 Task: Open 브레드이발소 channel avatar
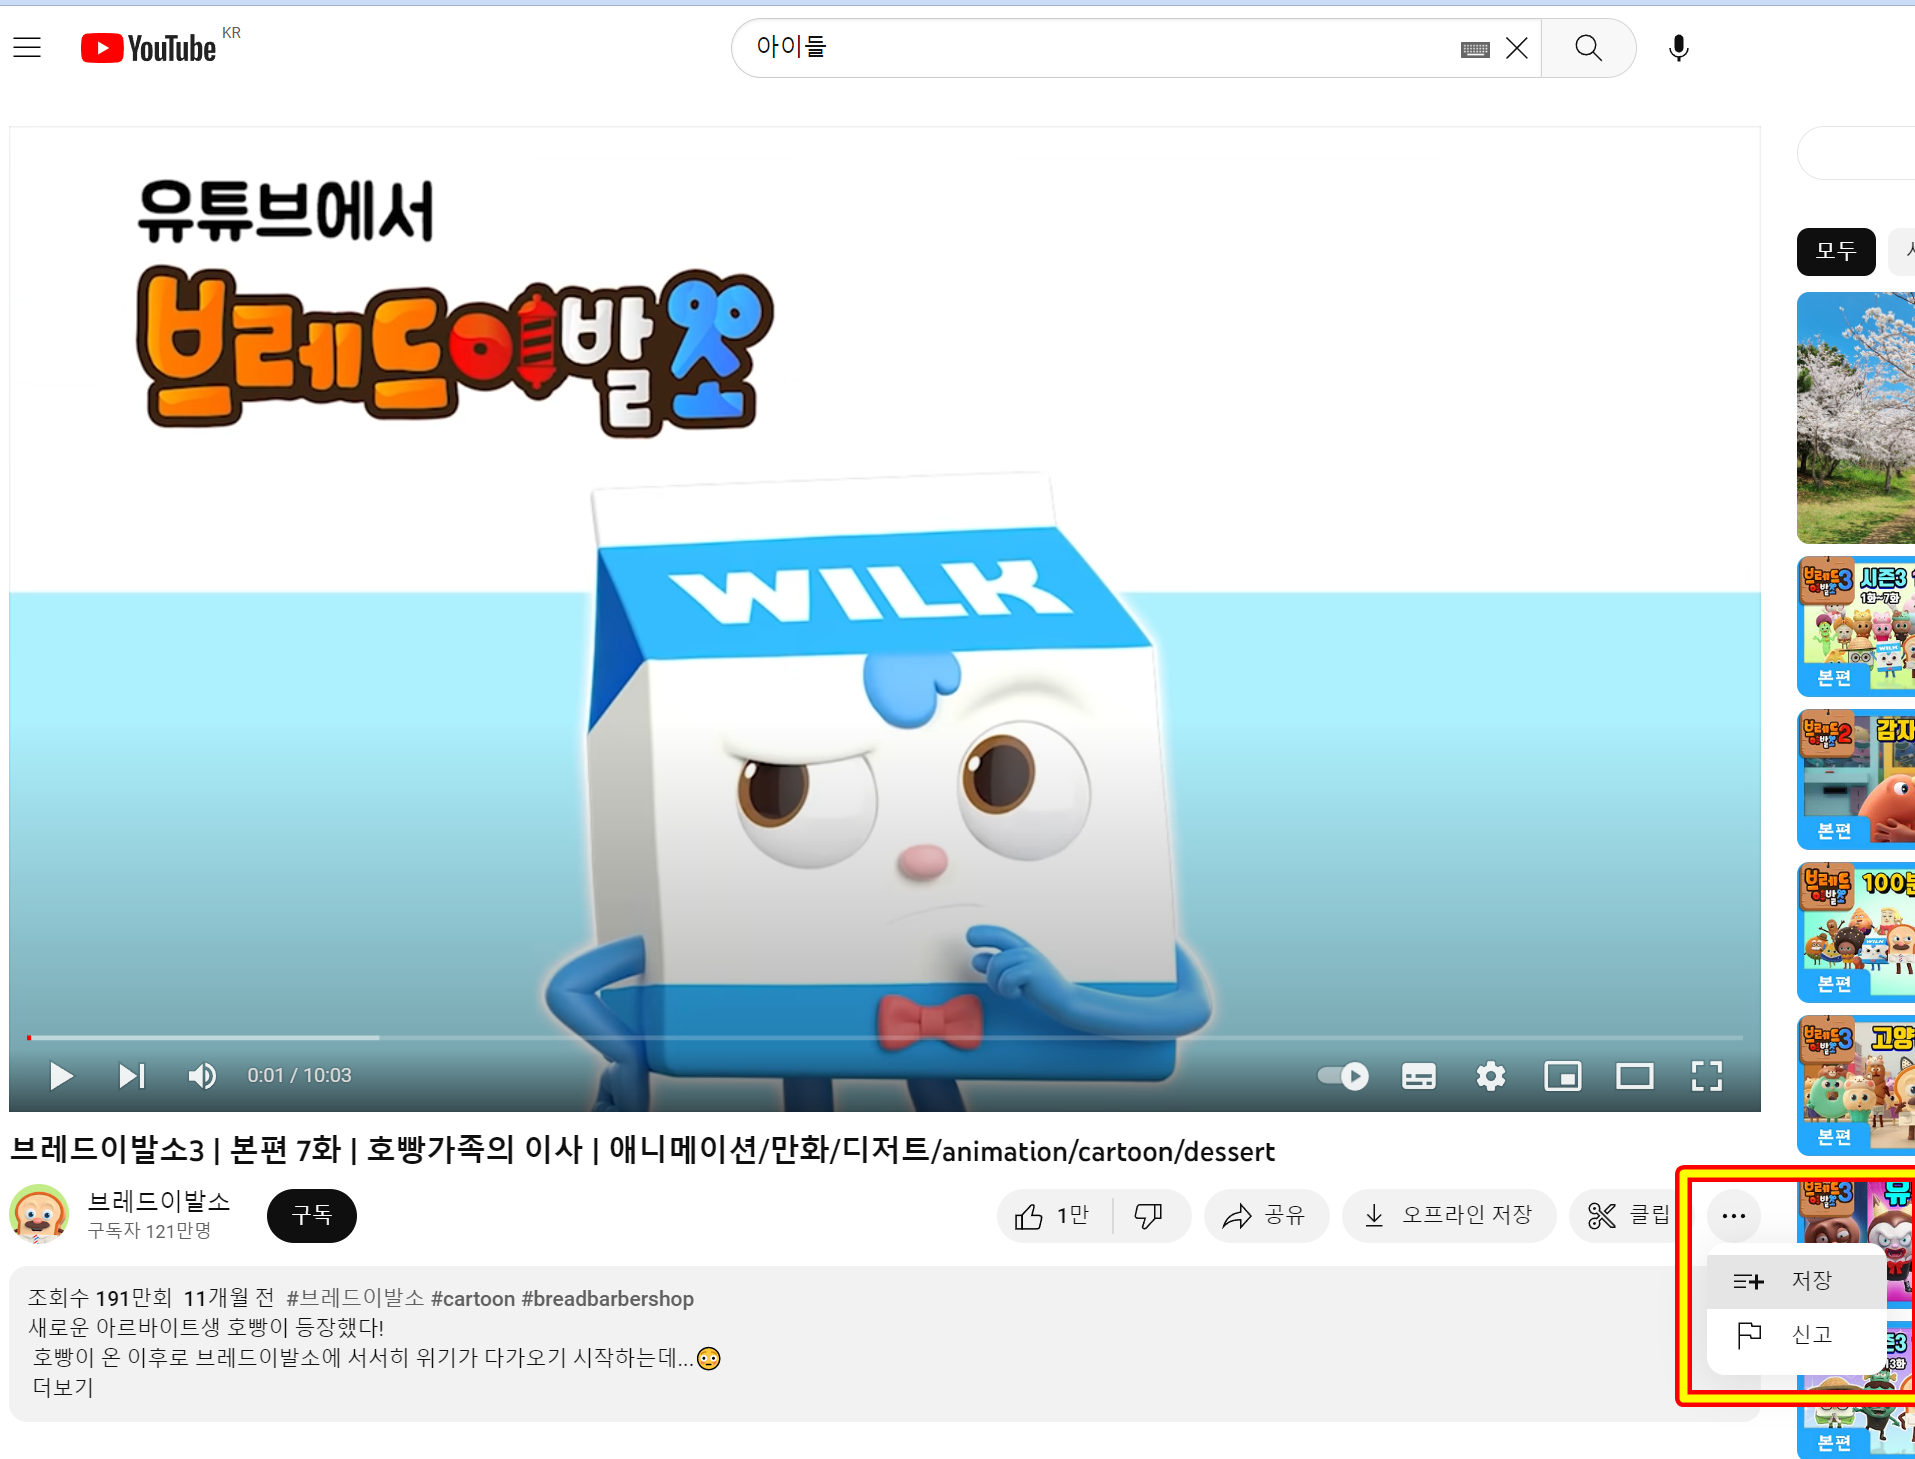[39, 1214]
